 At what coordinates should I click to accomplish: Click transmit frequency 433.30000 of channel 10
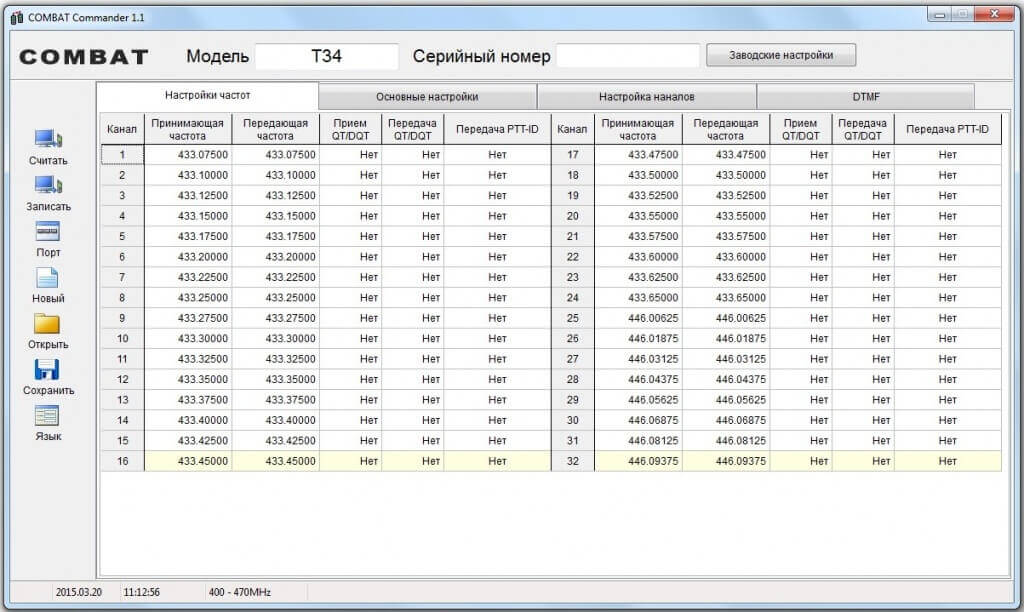coord(276,338)
